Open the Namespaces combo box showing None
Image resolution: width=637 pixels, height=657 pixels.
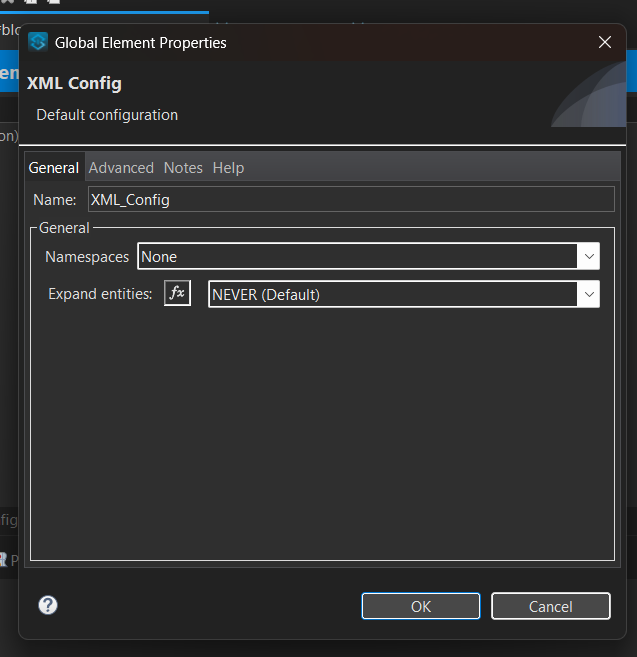pyautogui.click(x=356, y=257)
